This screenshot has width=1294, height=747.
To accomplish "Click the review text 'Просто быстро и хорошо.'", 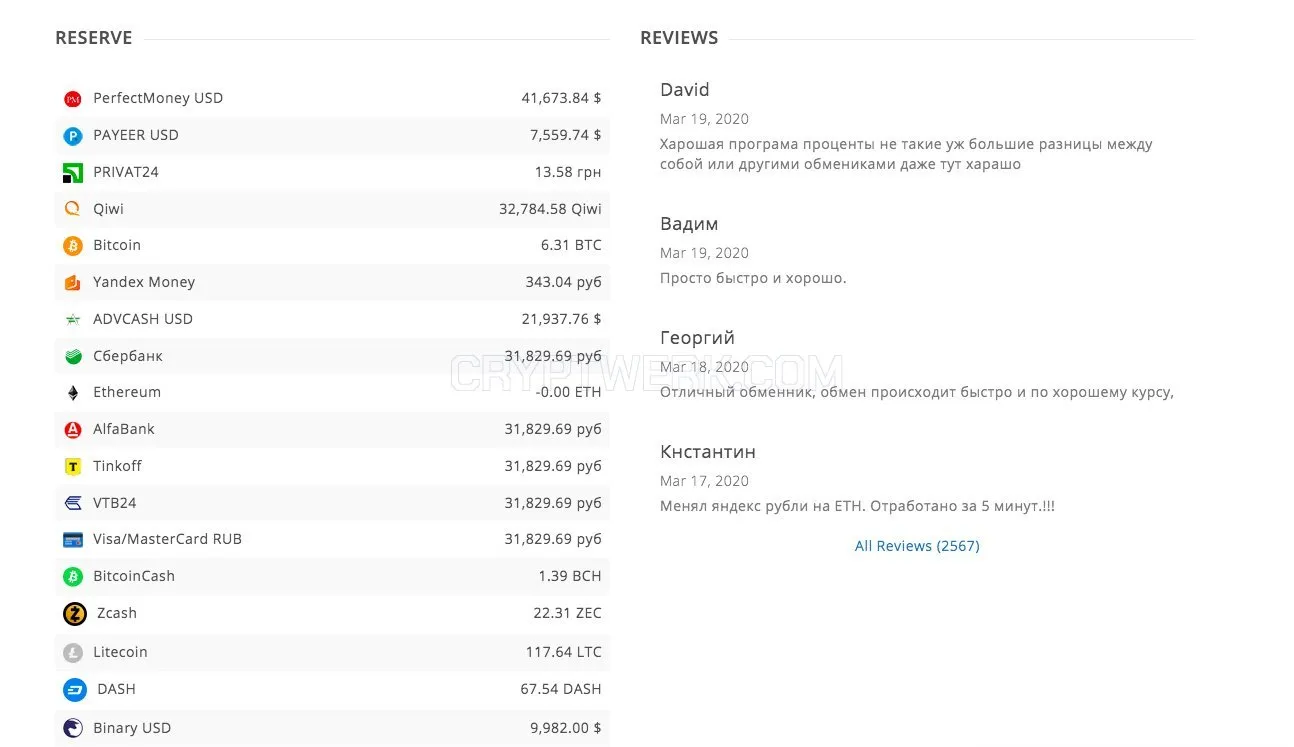I will click(x=753, y=278).
